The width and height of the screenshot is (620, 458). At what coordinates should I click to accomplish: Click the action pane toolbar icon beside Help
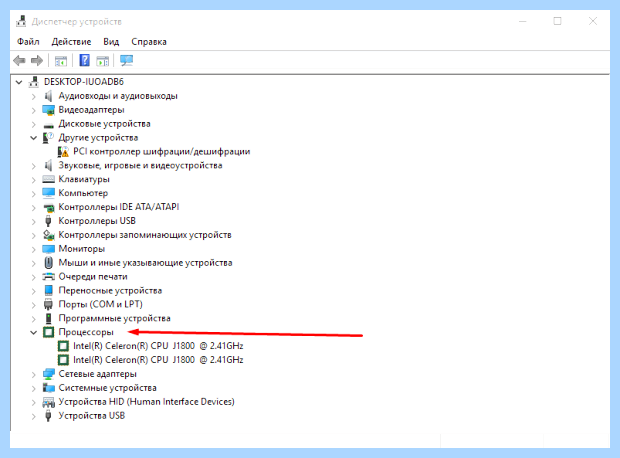(103, 61)
